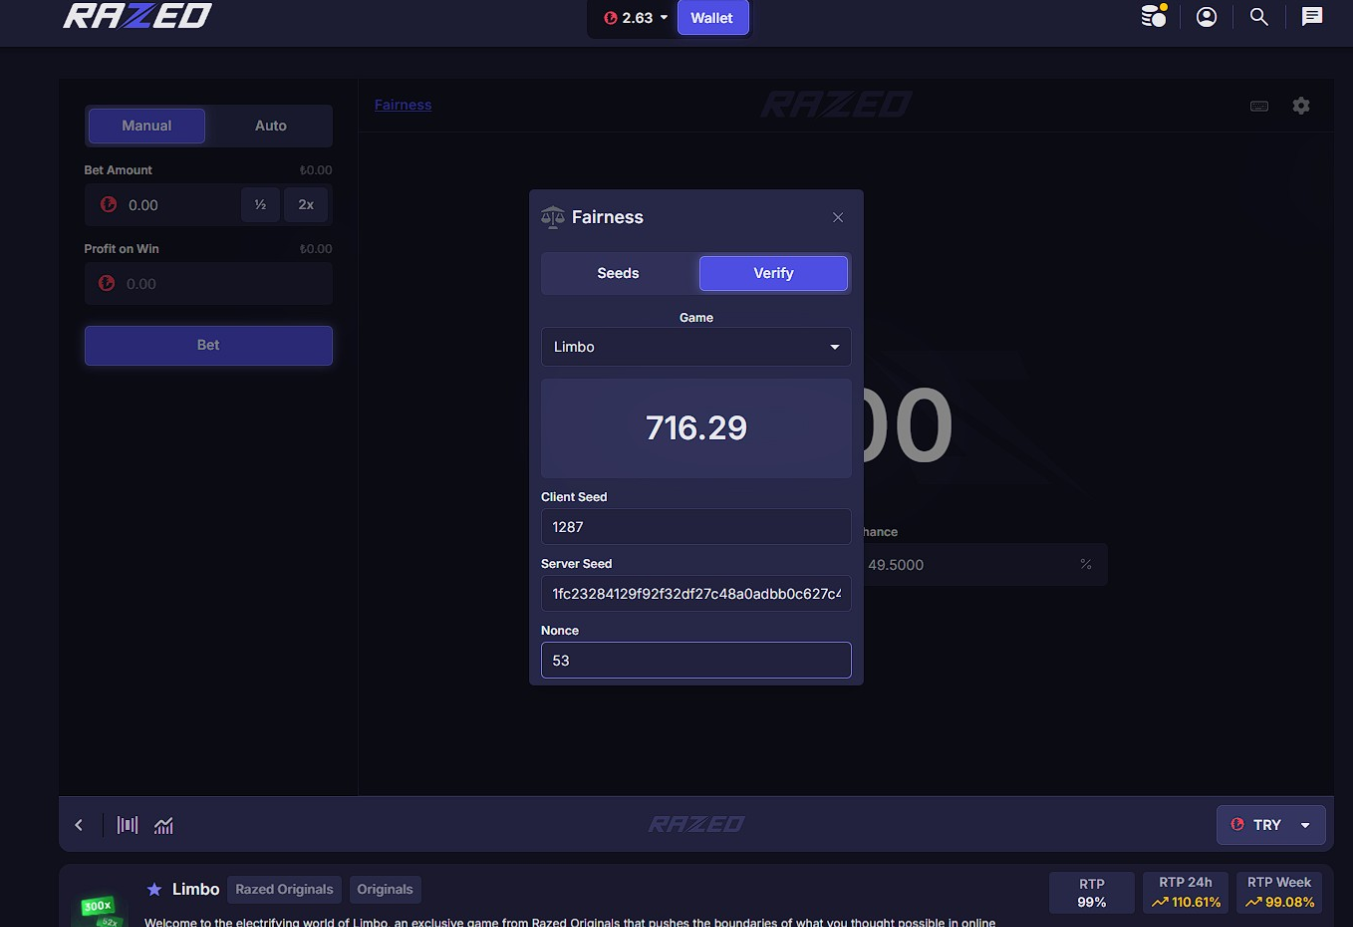The height and width of the screenshot is (927, 1353).
Task: Click the keyboard hotkeys icon
Action: 1259,106
